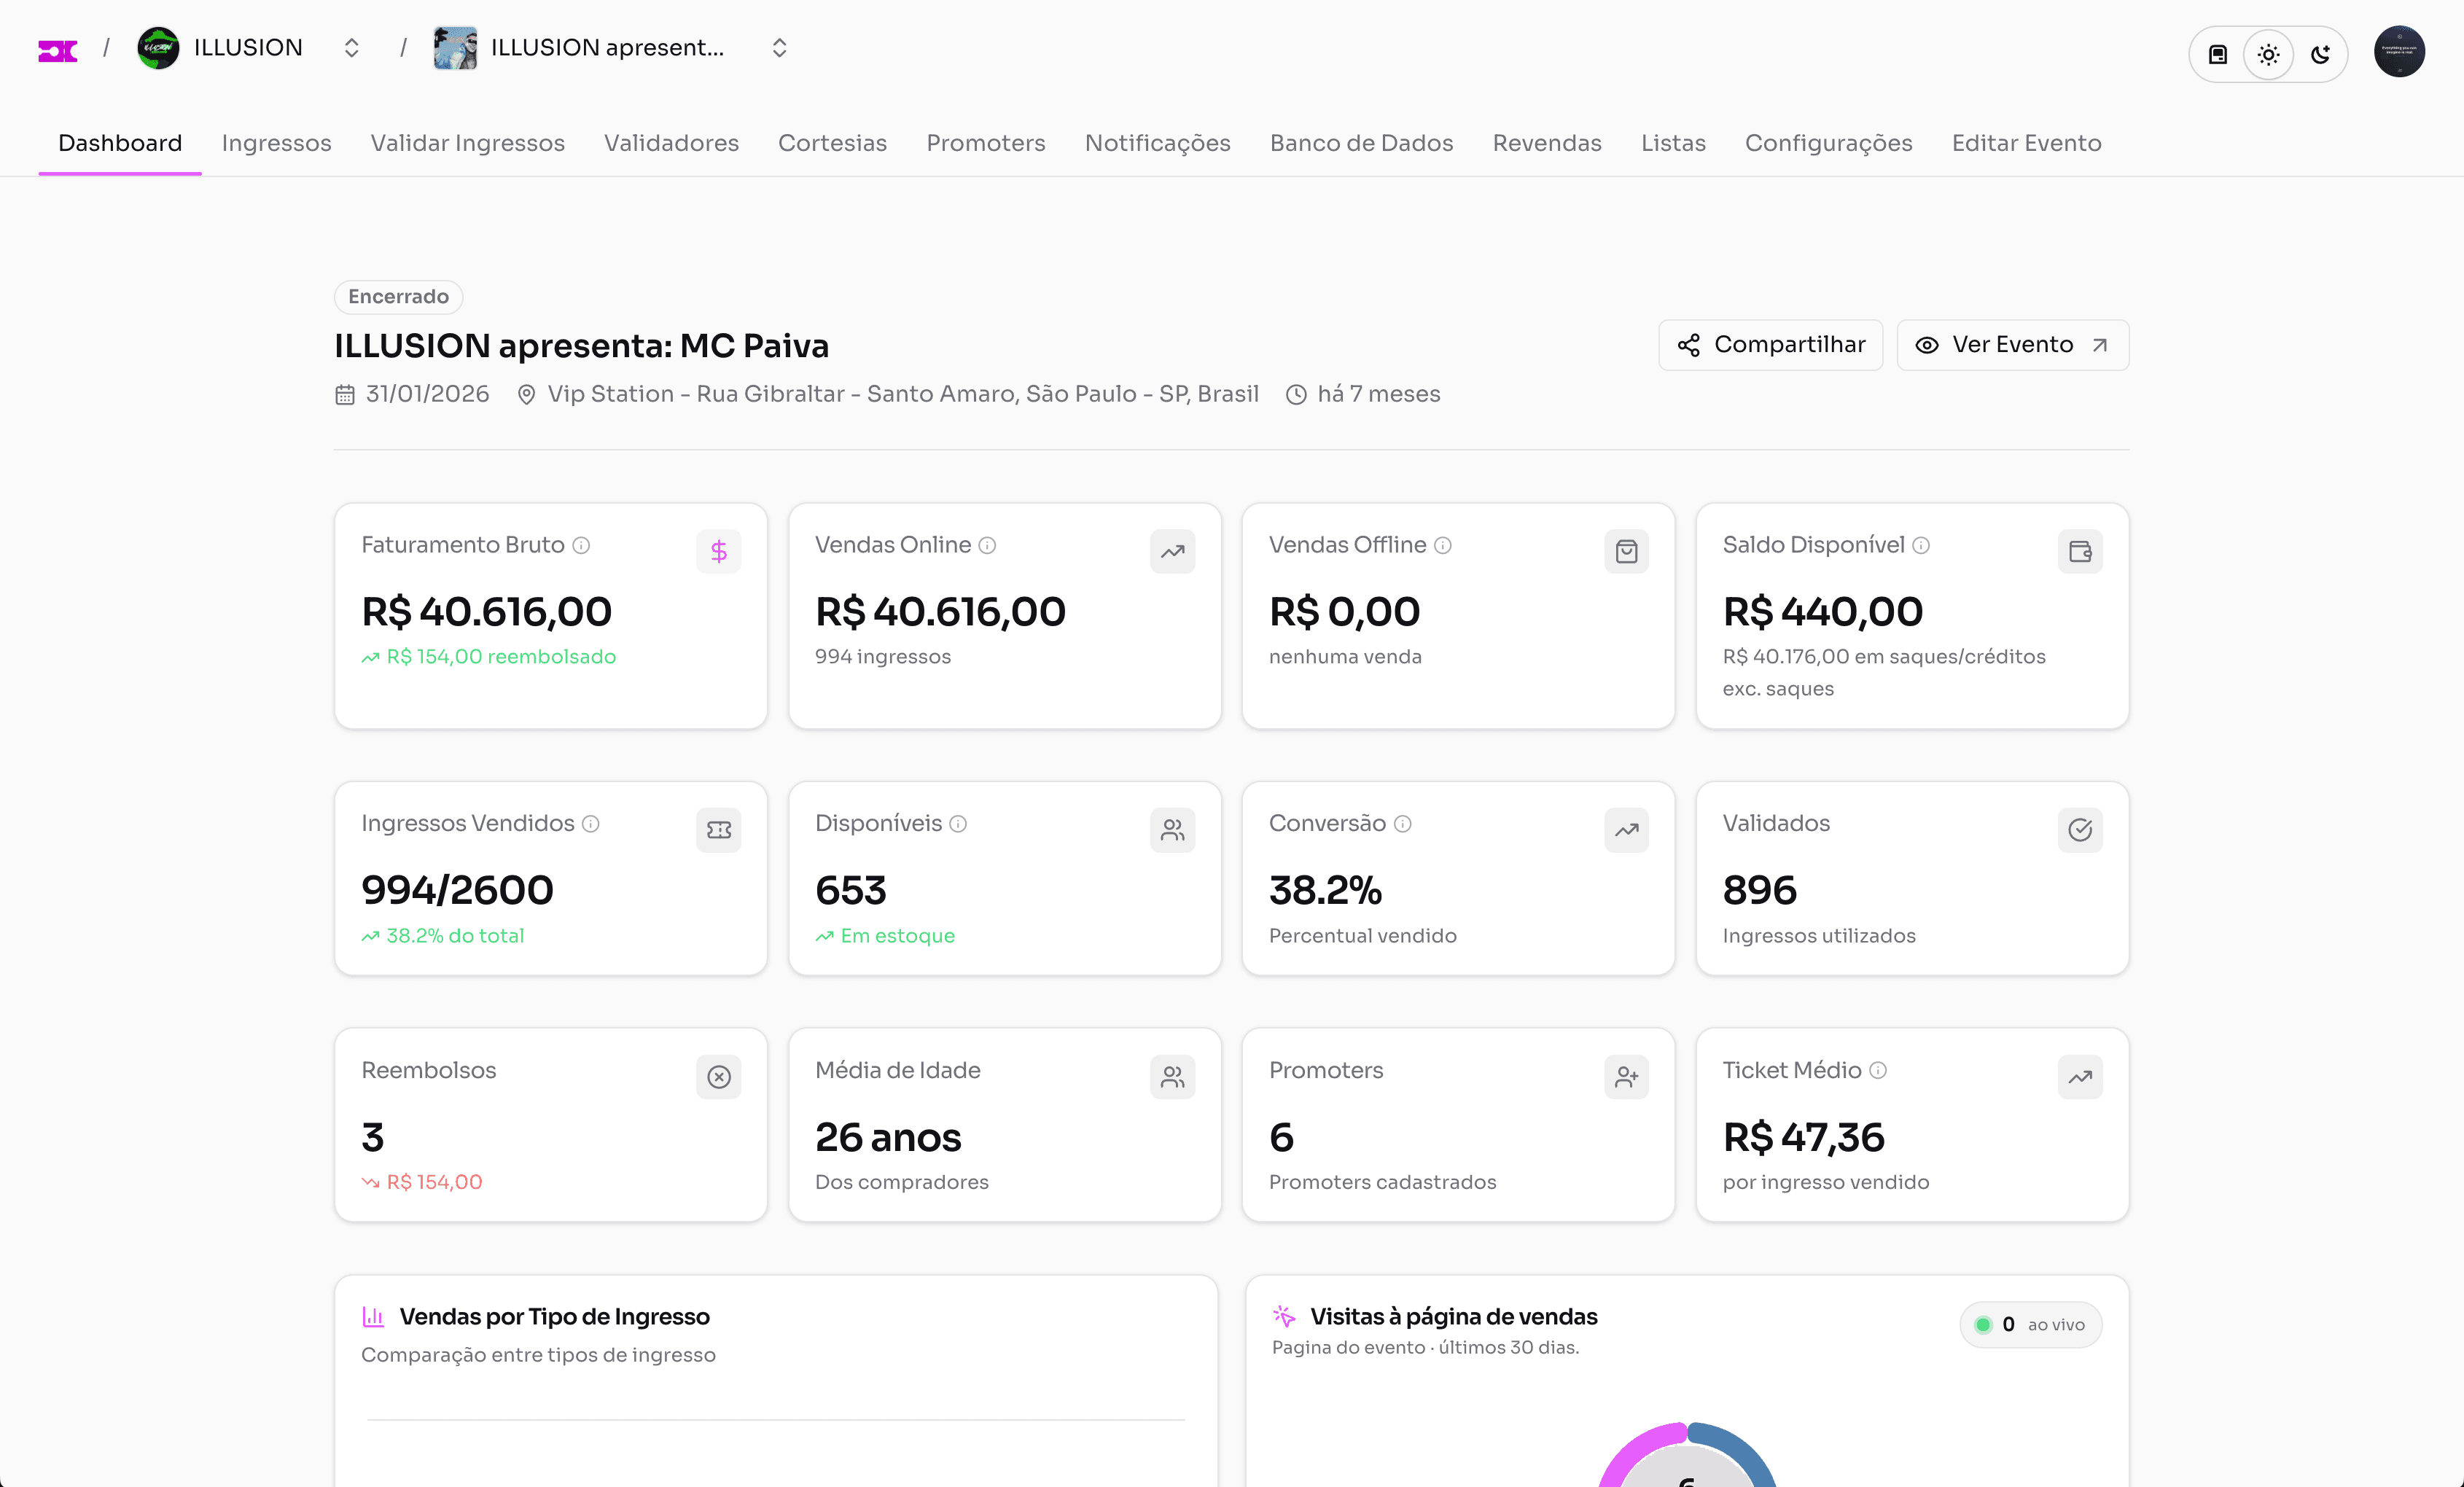Click the ILLUSION organization avatar
The width and height of the screenshot is (2464, 1487).
point(158,48)
